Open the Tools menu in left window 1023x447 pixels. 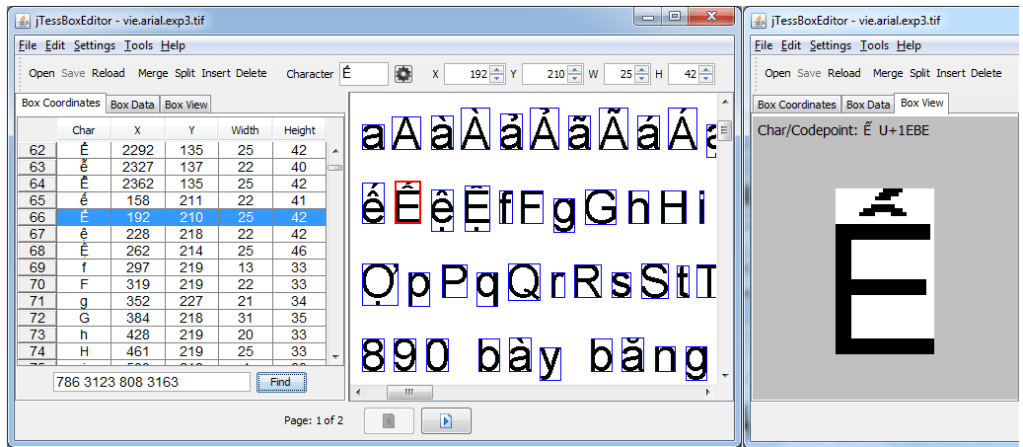pyautogui.click(x=138, y=45)
